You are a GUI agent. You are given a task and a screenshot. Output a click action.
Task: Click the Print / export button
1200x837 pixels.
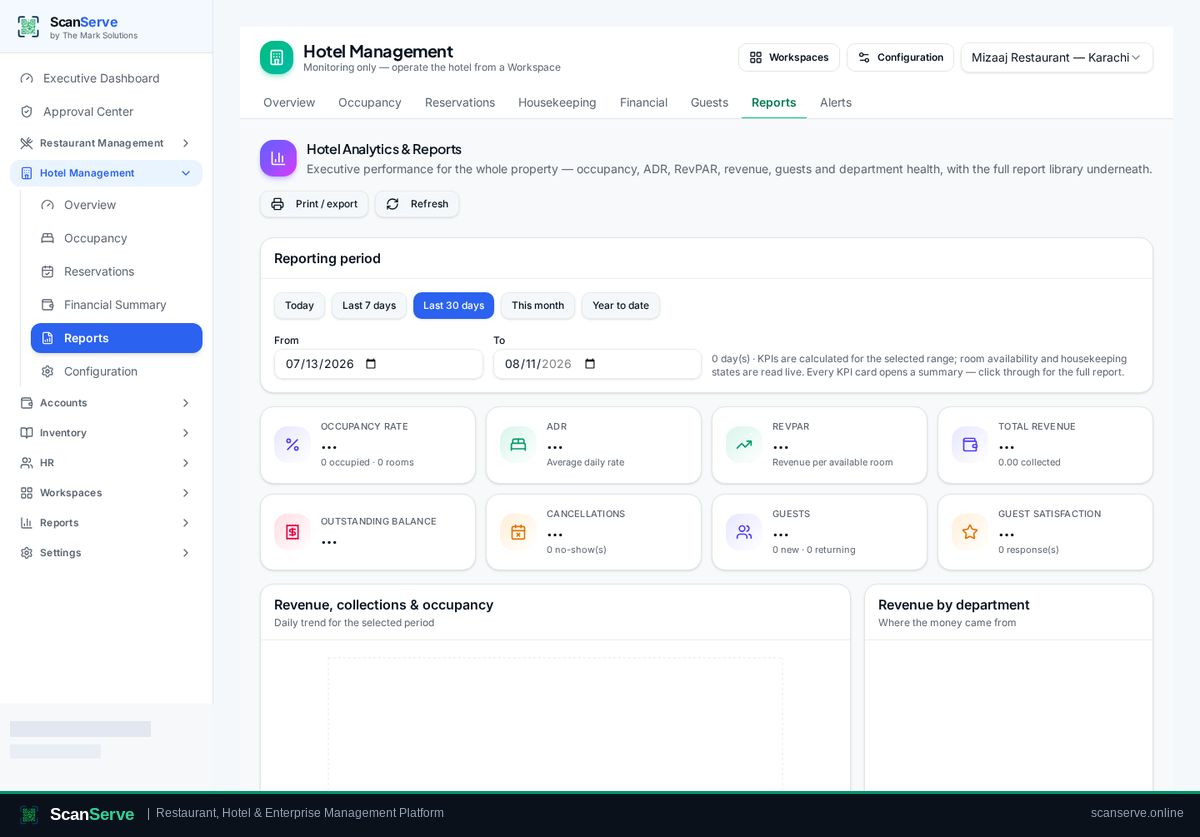tap(314, 204)
